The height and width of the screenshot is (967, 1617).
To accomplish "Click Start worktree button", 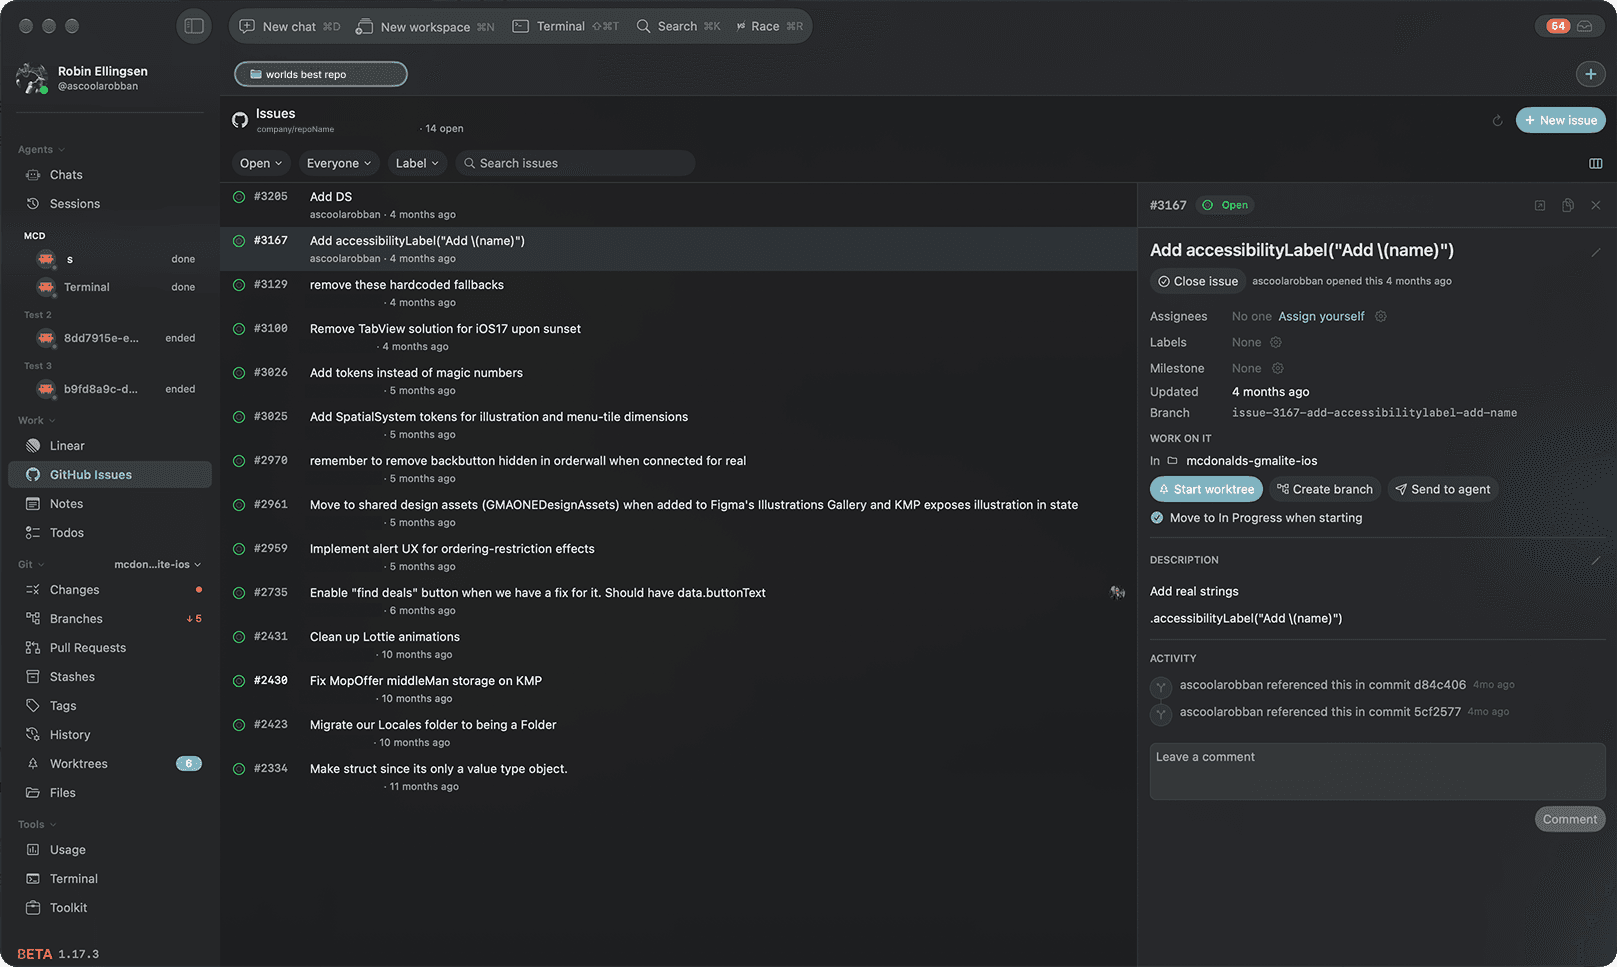I will click(1206, 489).
